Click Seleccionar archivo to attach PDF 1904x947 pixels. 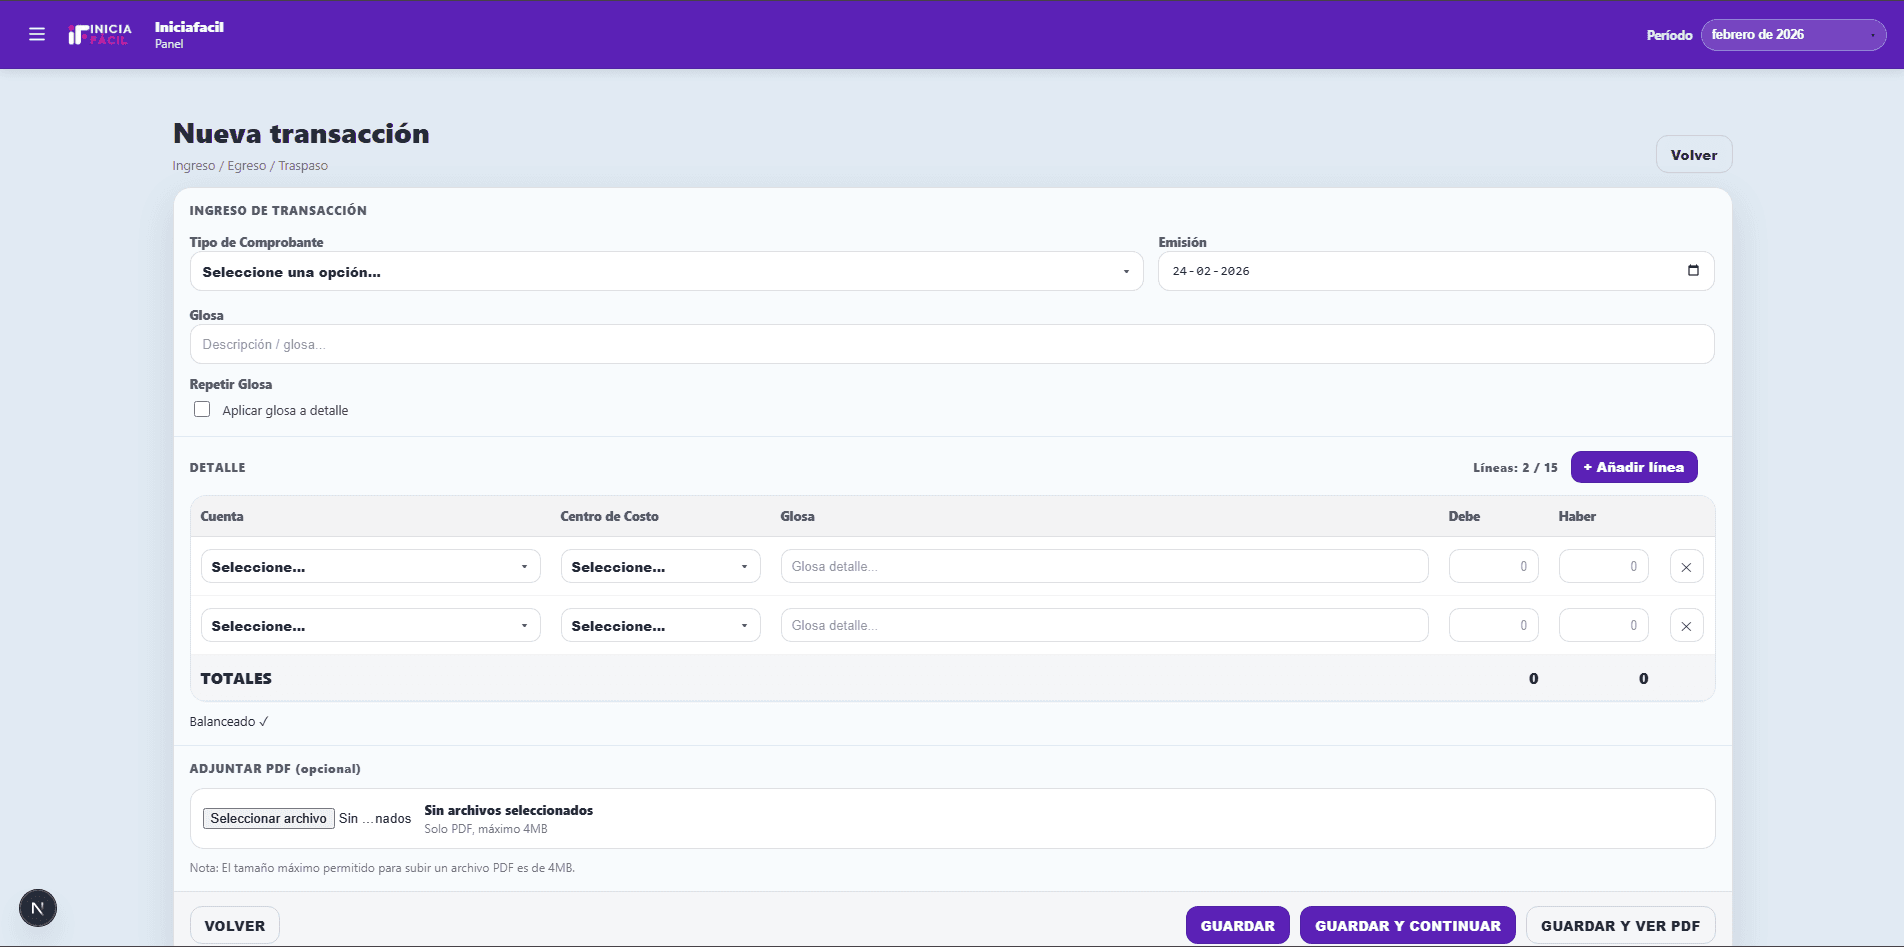(268, 818)
